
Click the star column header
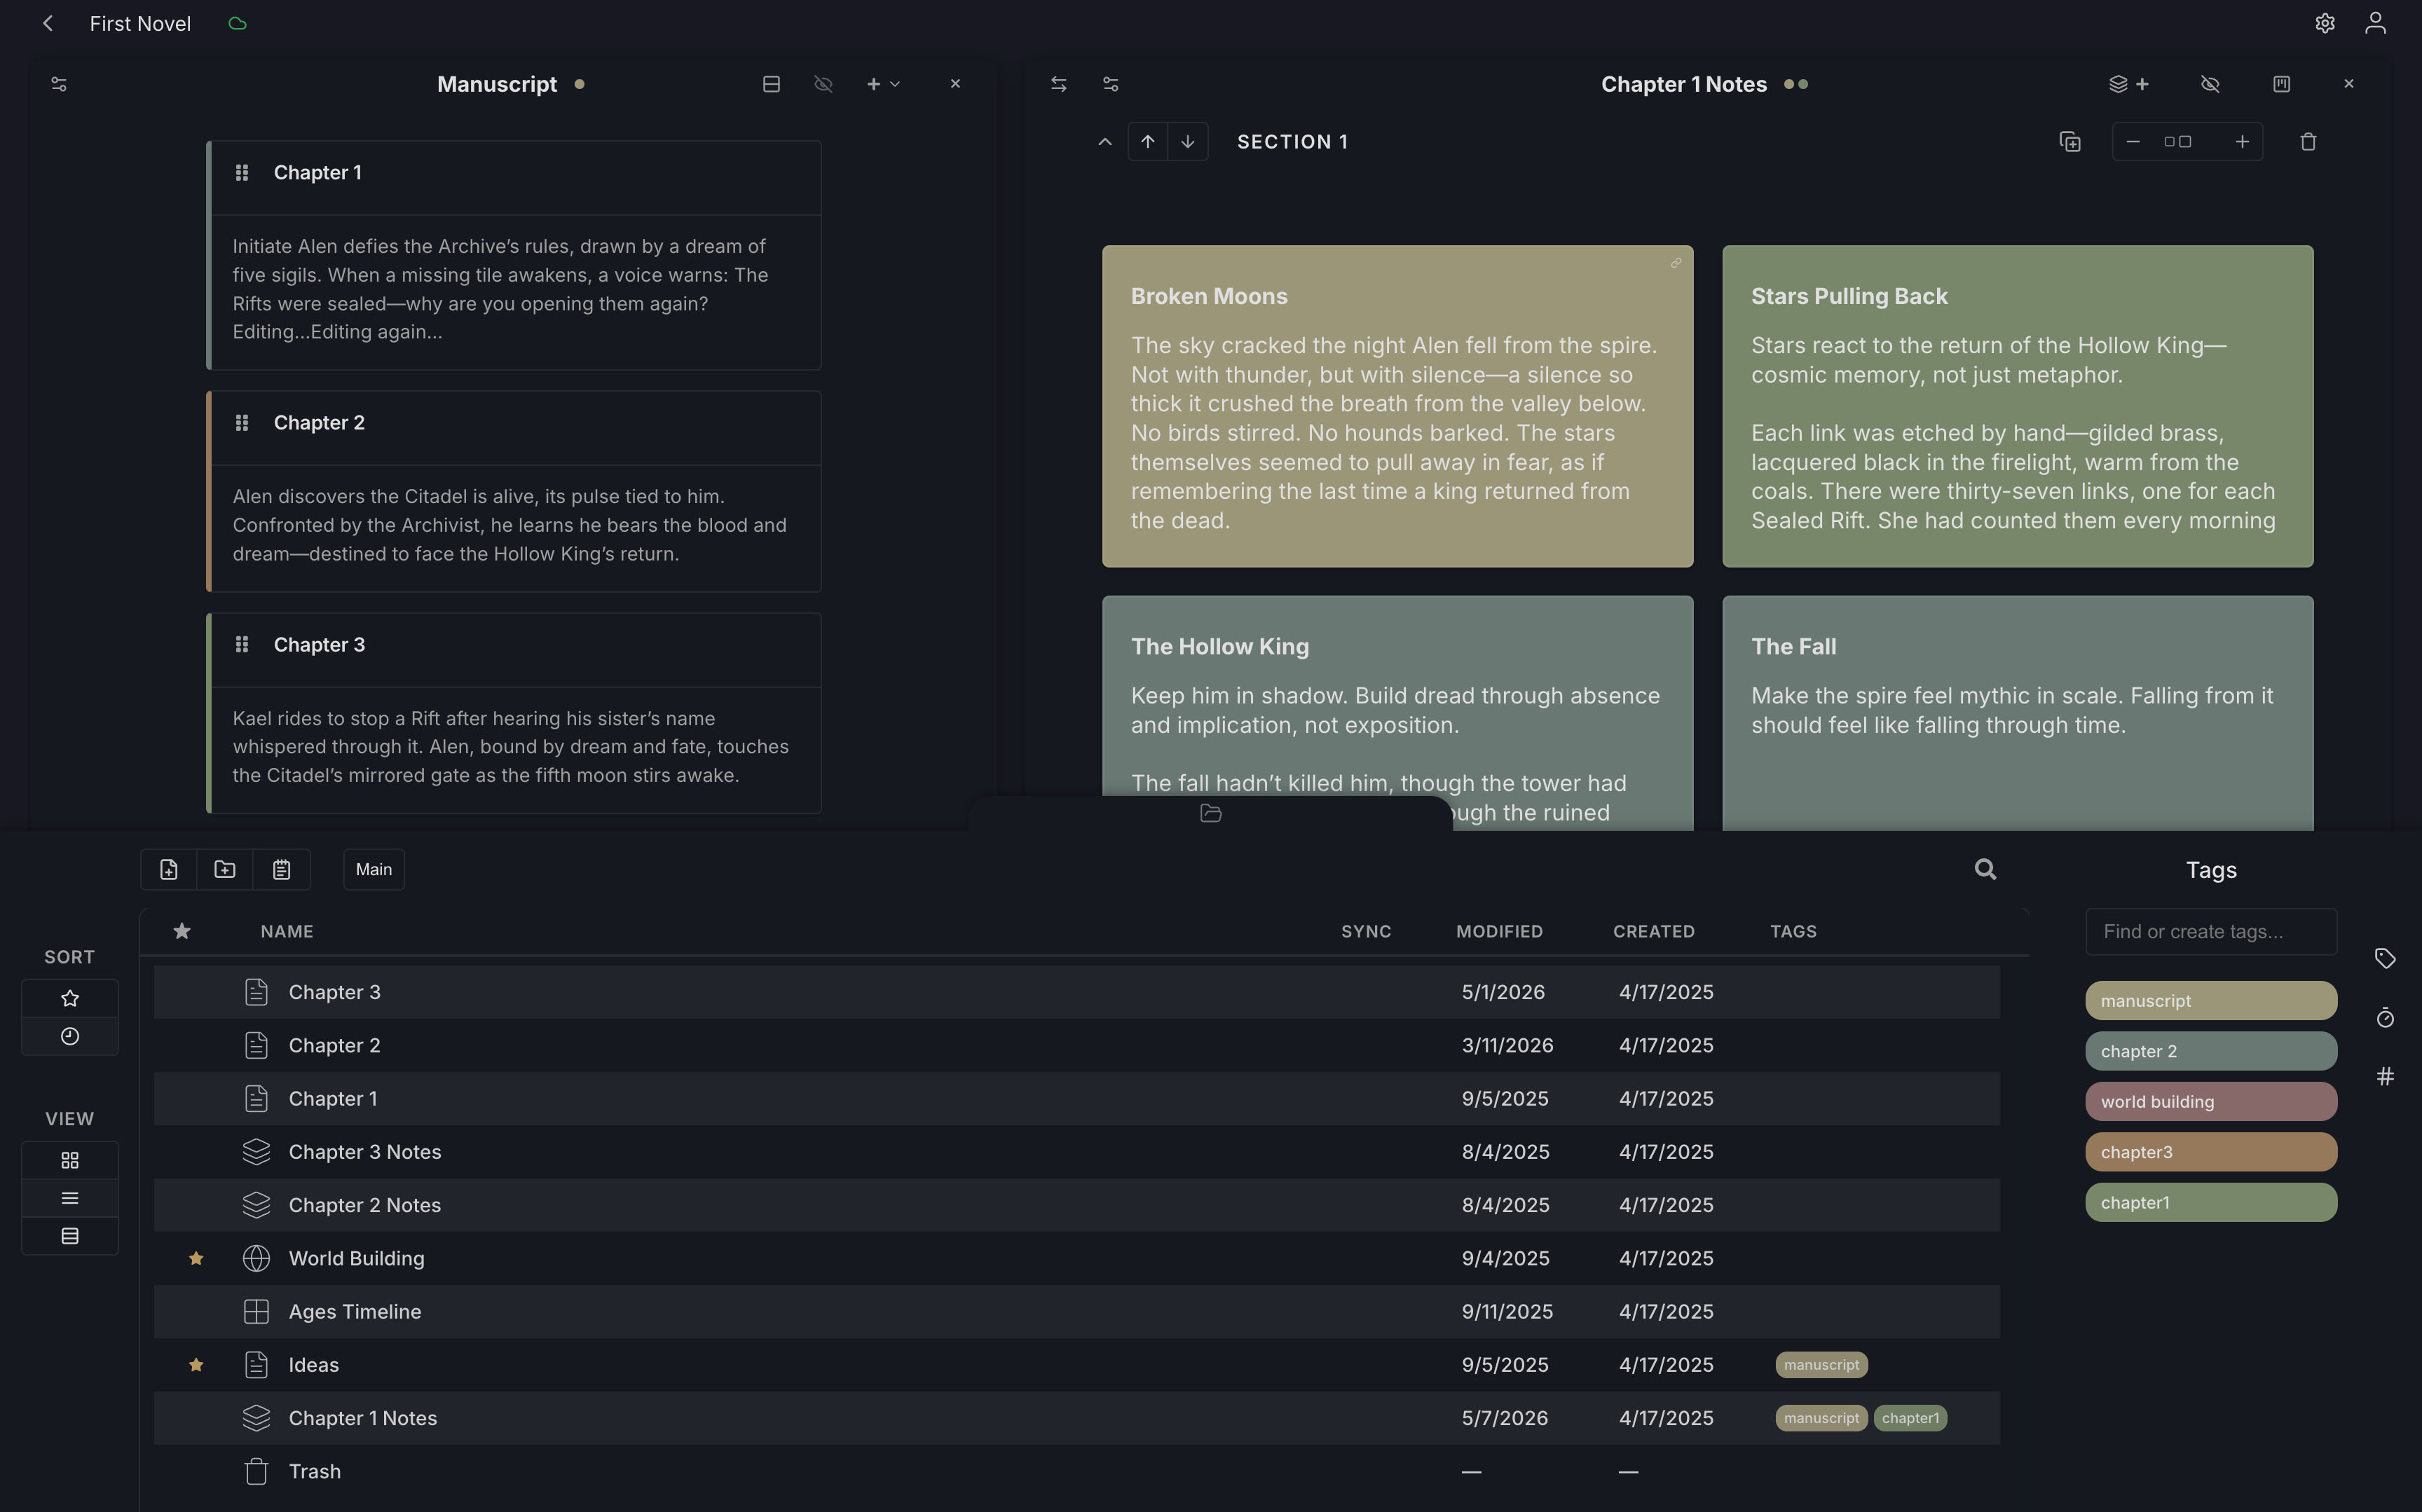(182, 932)
